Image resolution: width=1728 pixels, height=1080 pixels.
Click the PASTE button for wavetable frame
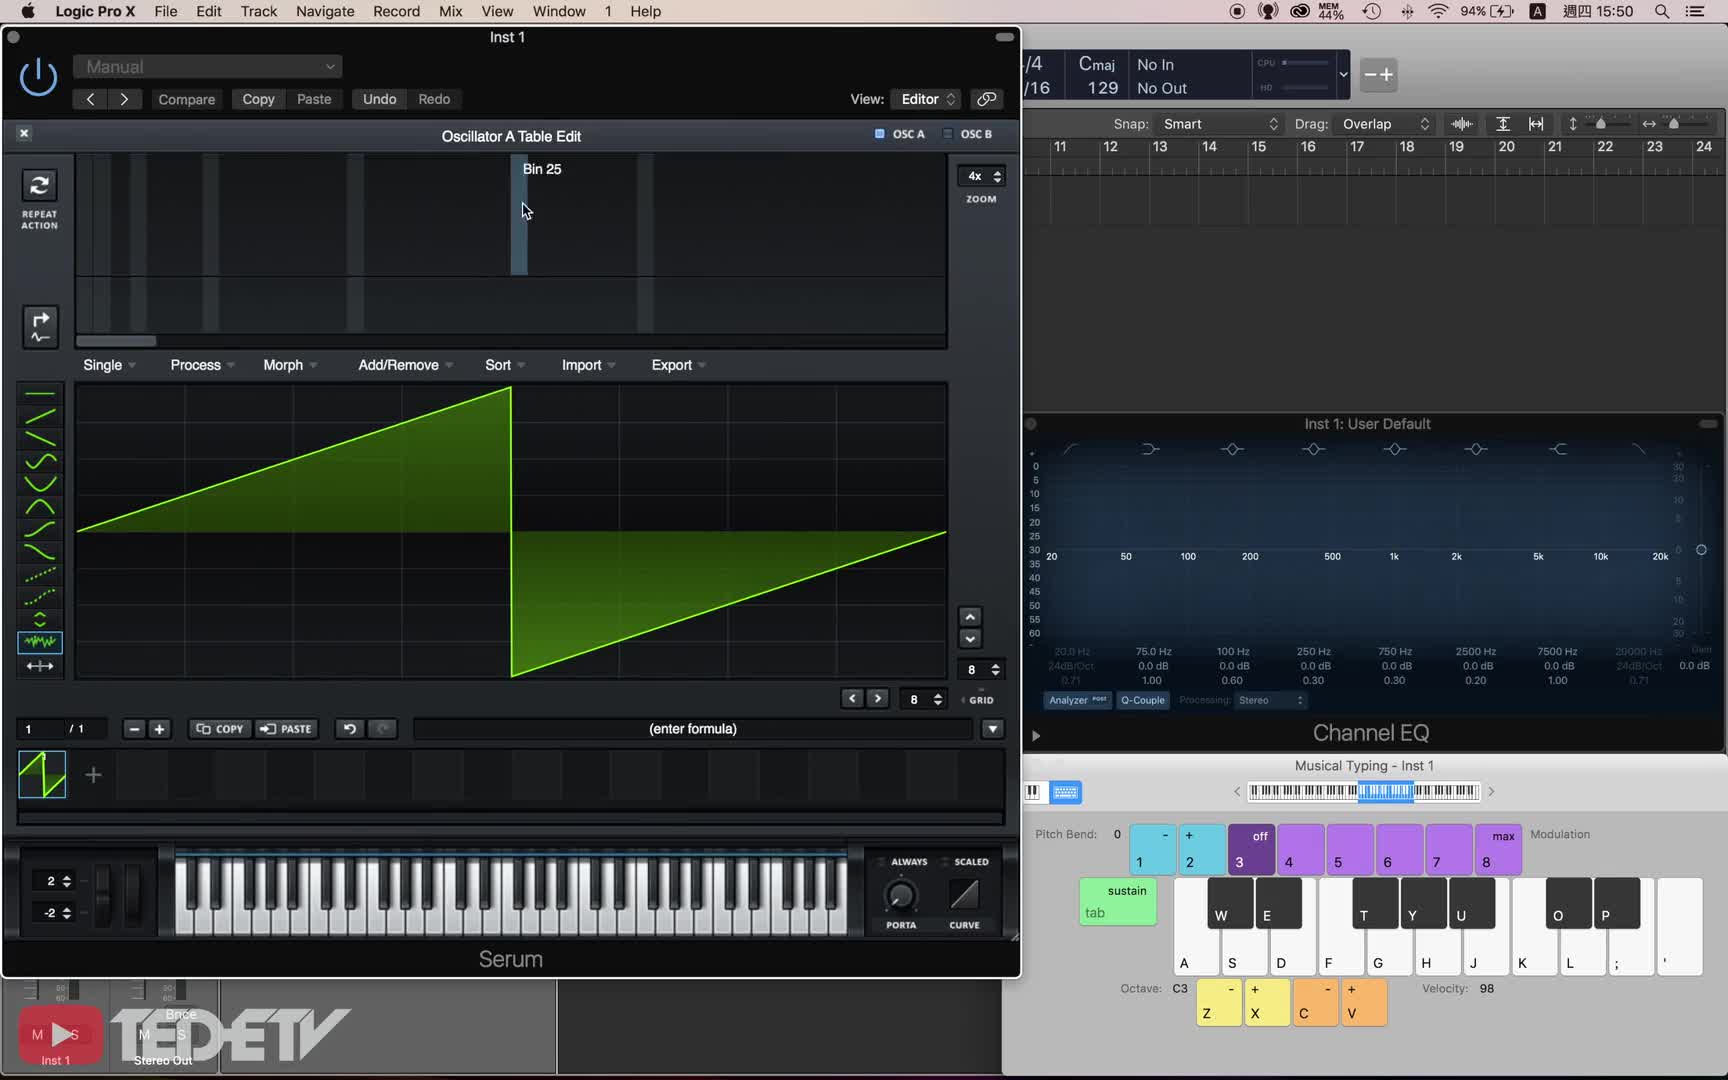[x=286, y=729]
